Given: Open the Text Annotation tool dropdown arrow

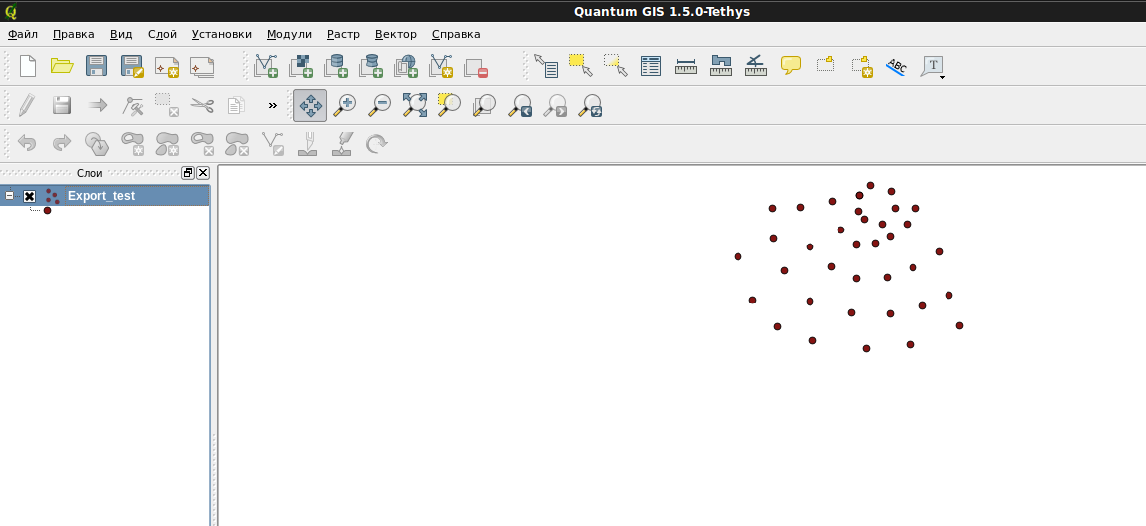Looking at the screenshot, I should [x=942, y=77].
